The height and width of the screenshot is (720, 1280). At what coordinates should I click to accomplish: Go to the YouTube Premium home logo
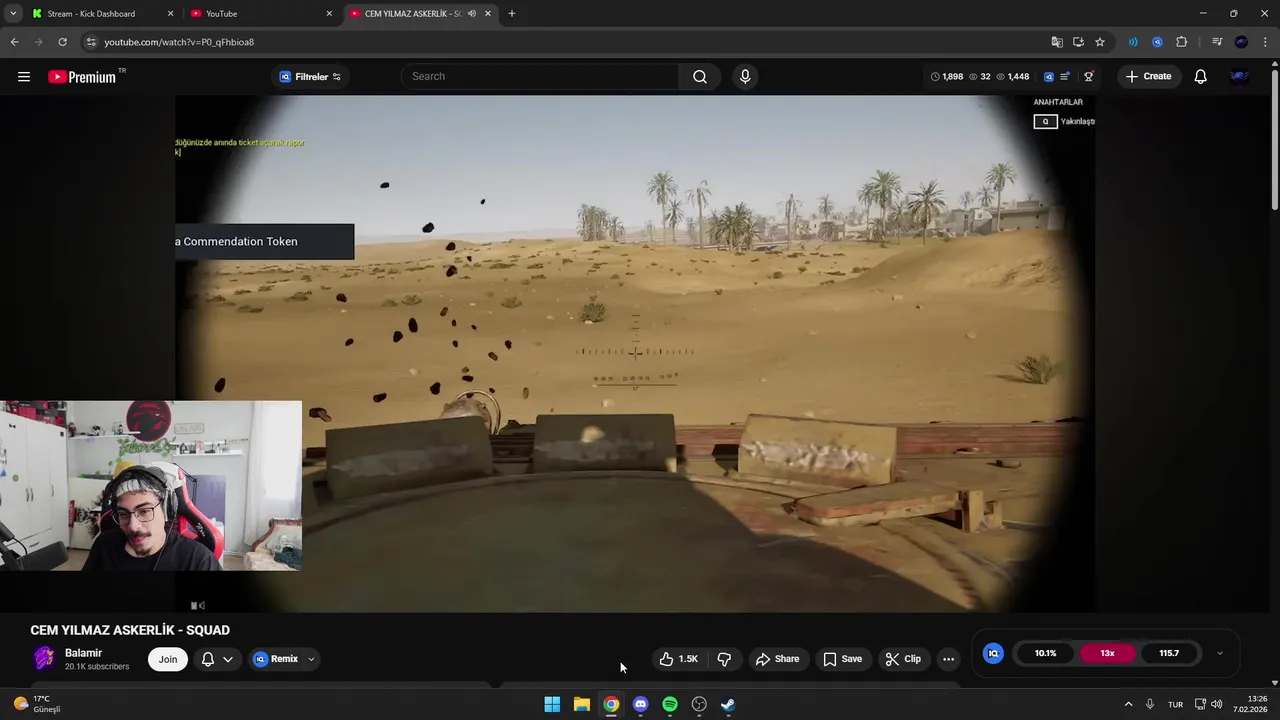(x=82, y=77)
